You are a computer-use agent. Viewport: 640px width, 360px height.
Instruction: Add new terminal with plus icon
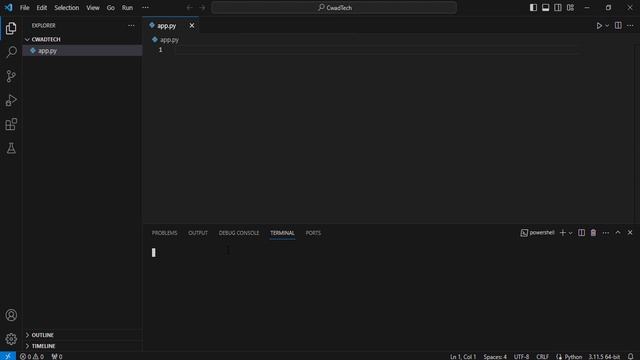pyautogui.click(x=562, y=233)
